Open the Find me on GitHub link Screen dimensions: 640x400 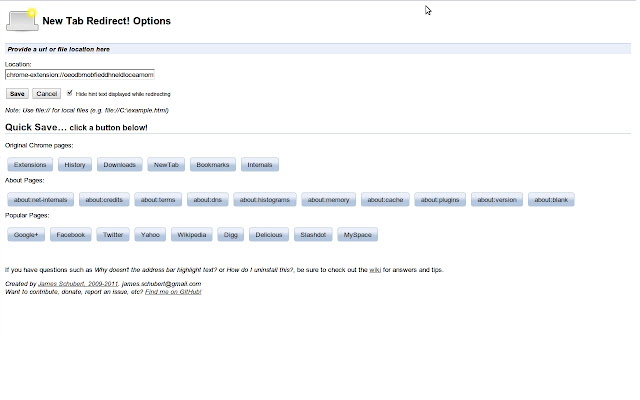pyautogui.click(x=173, y=292)
